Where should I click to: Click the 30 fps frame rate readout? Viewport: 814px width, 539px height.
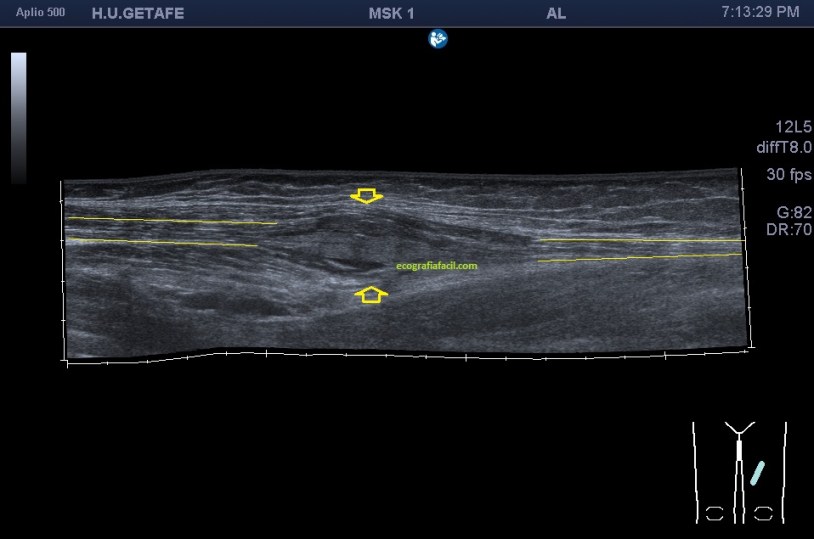[789, 174]
